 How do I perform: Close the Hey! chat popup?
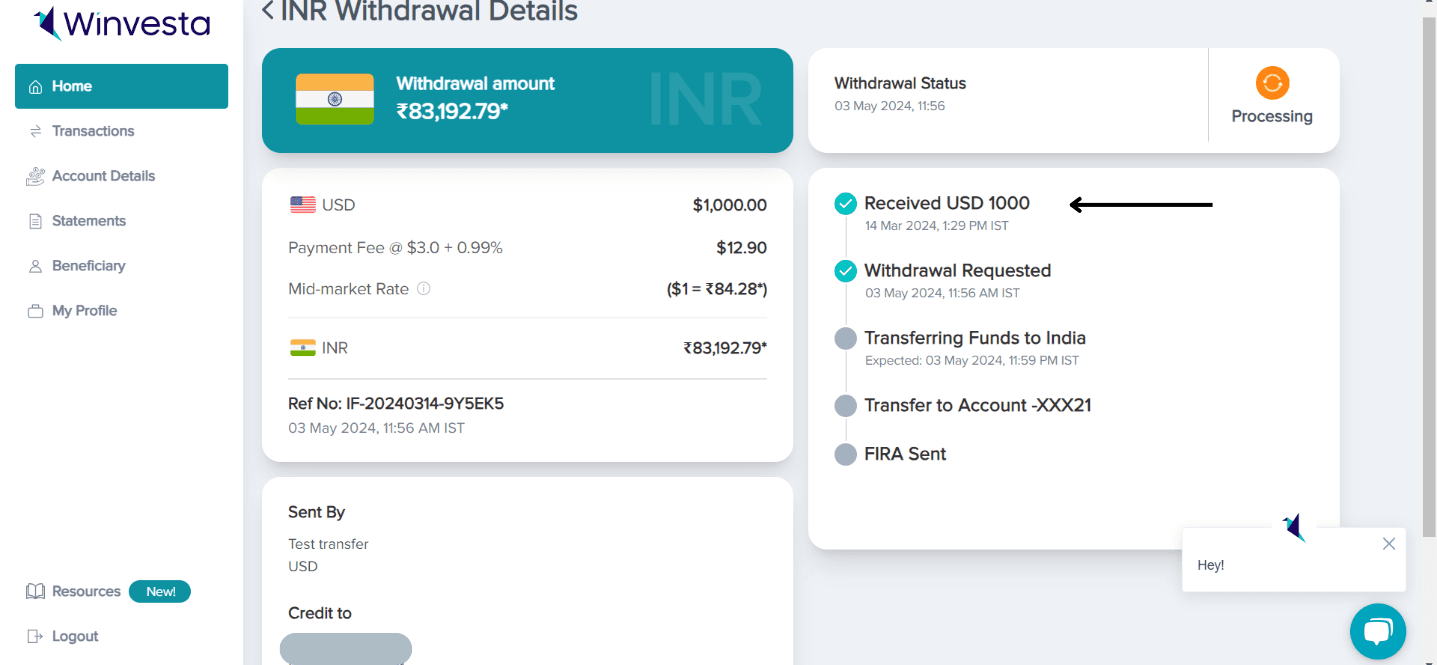pos(1388,544)
